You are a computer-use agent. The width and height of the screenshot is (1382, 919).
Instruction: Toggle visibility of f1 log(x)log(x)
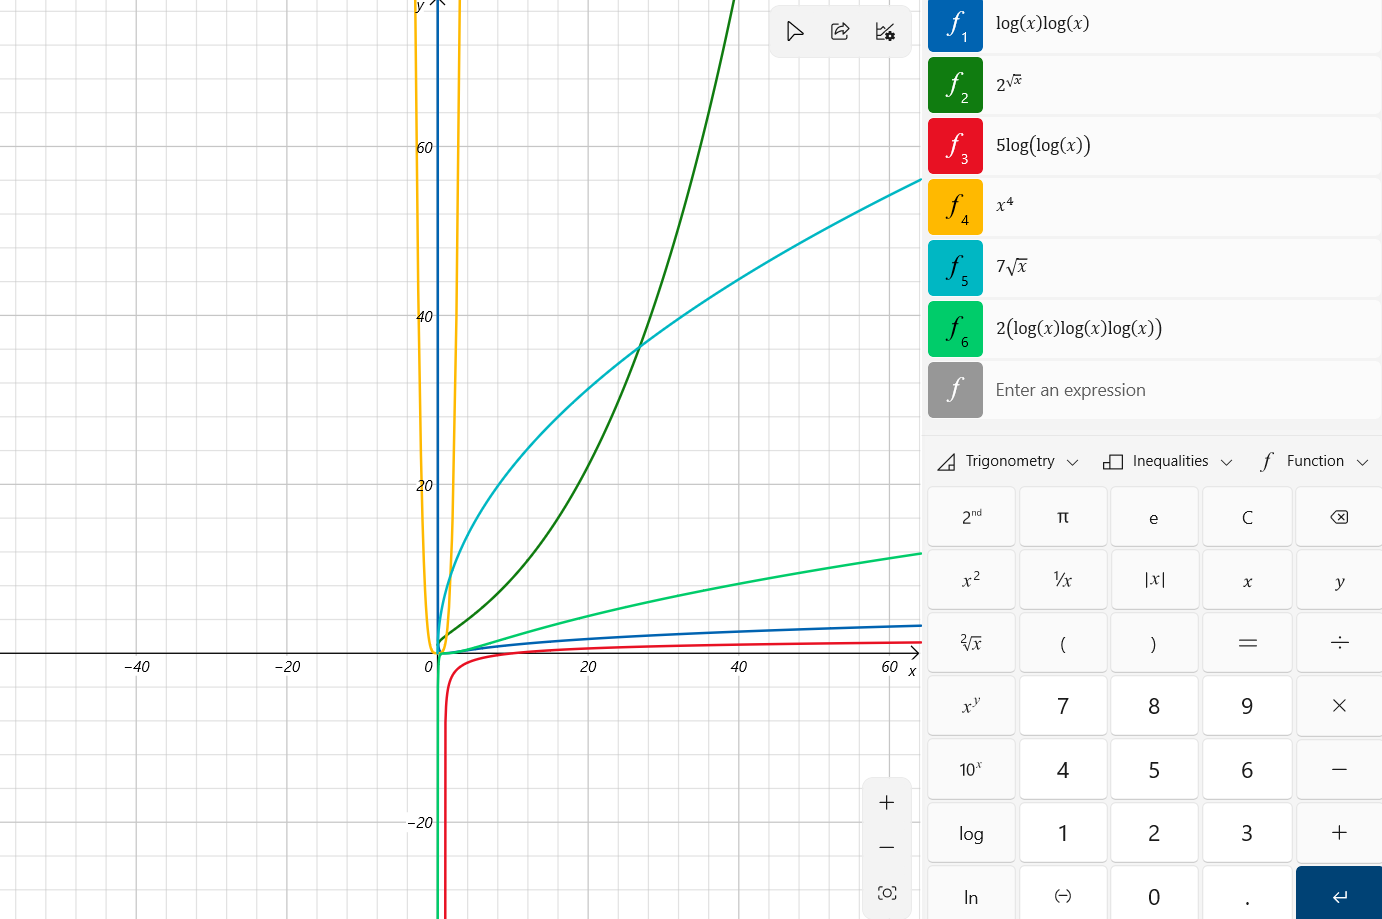[x=955, y=25]
